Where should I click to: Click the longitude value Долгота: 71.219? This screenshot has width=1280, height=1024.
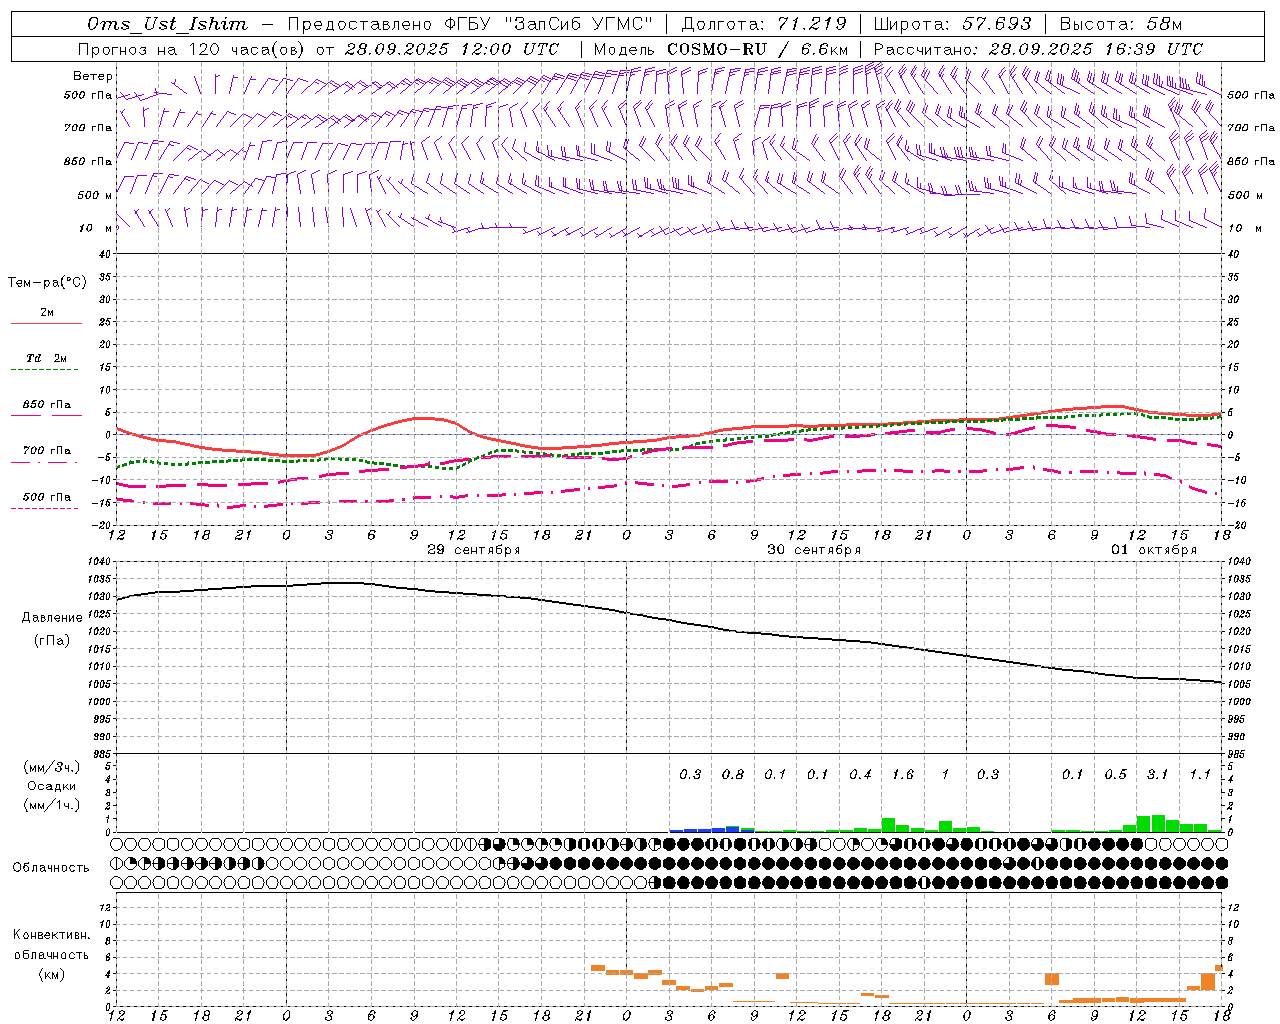coord(764,24)
